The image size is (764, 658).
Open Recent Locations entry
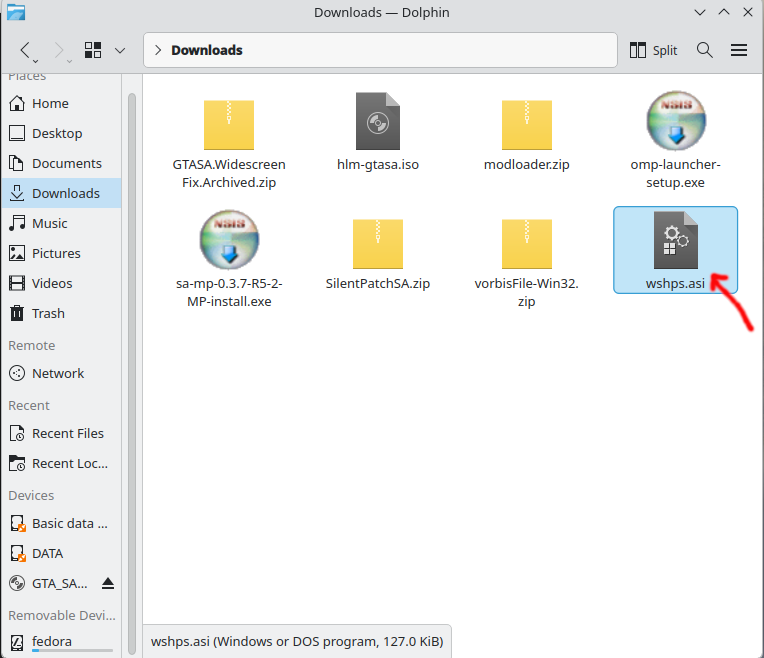[x=61, y=463]
